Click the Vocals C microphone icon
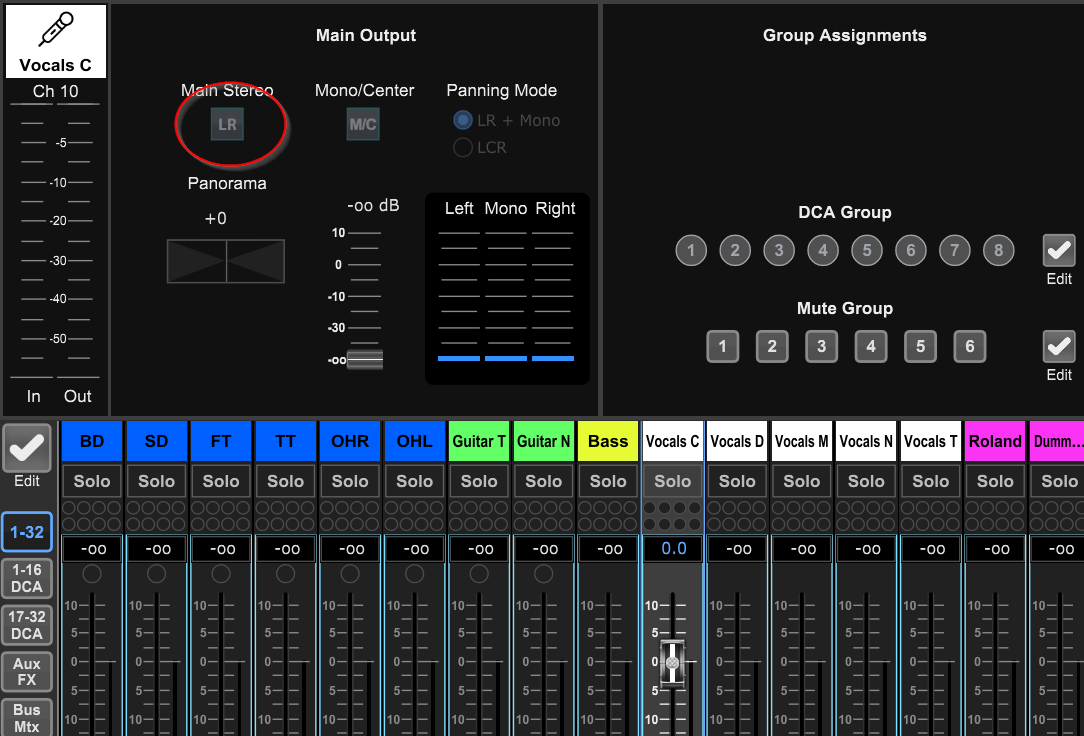 click(56, 29)
